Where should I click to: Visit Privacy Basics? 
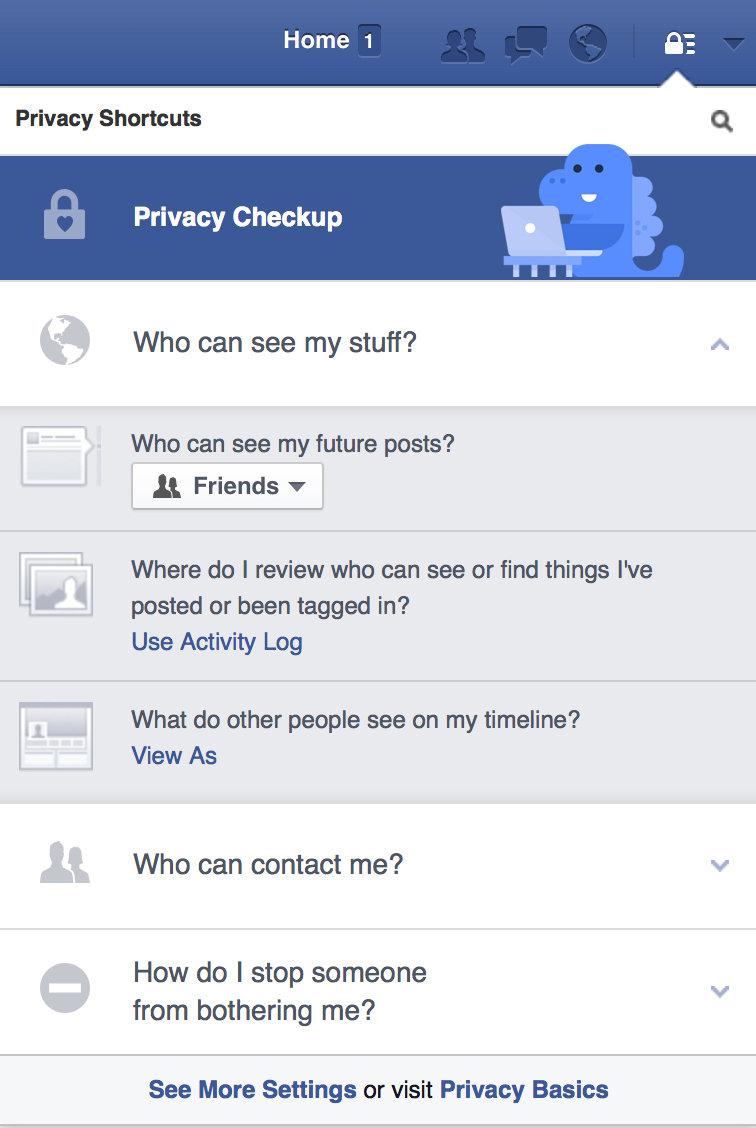tap(522, 1090)
